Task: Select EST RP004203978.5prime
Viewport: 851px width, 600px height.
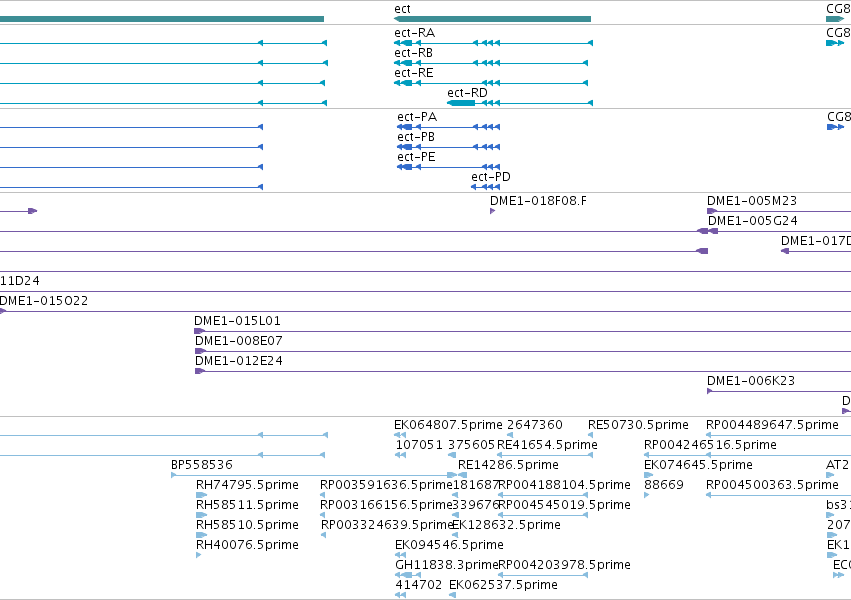Action: (x=564, y=565)
